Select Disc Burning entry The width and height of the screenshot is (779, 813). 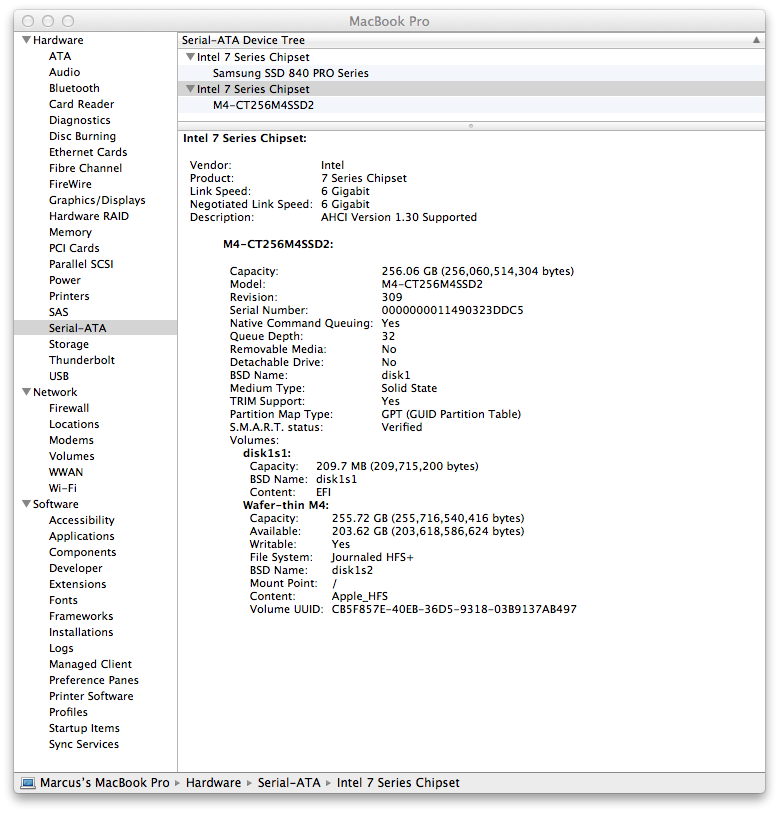click(x=82, y=136)
